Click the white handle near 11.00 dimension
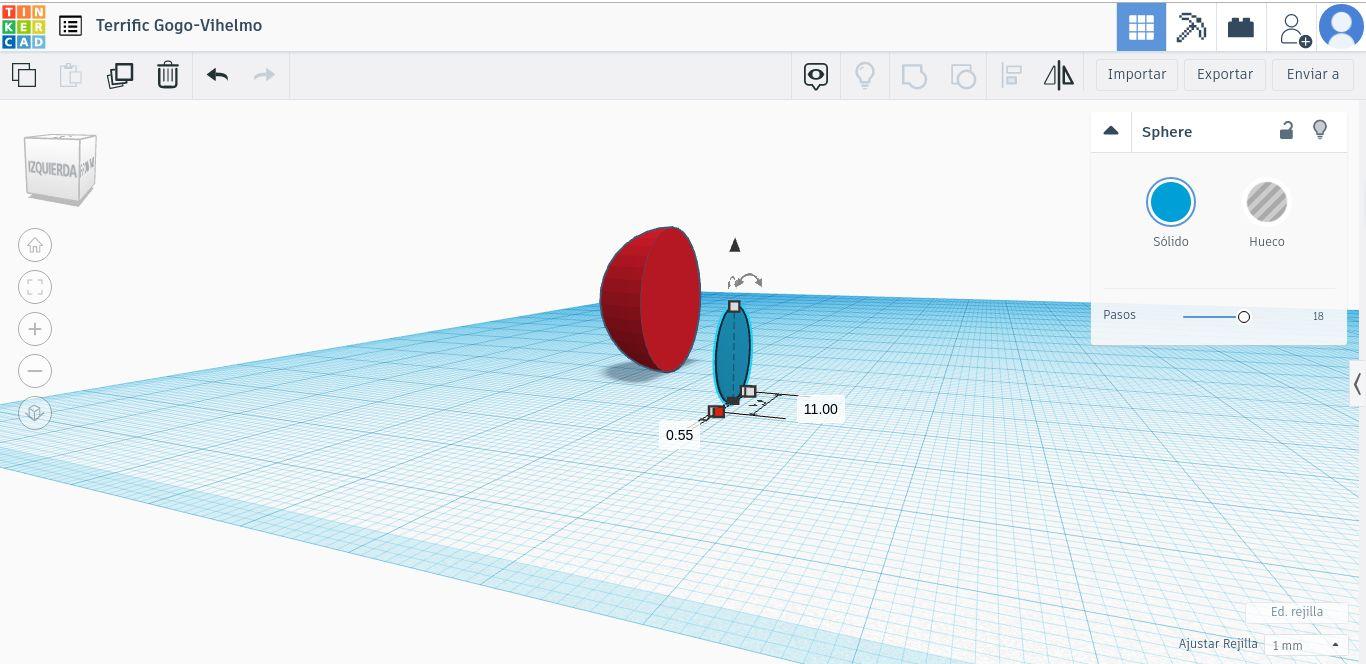The width and height of the screenshot is (1366, 664). tap(749, 391)
